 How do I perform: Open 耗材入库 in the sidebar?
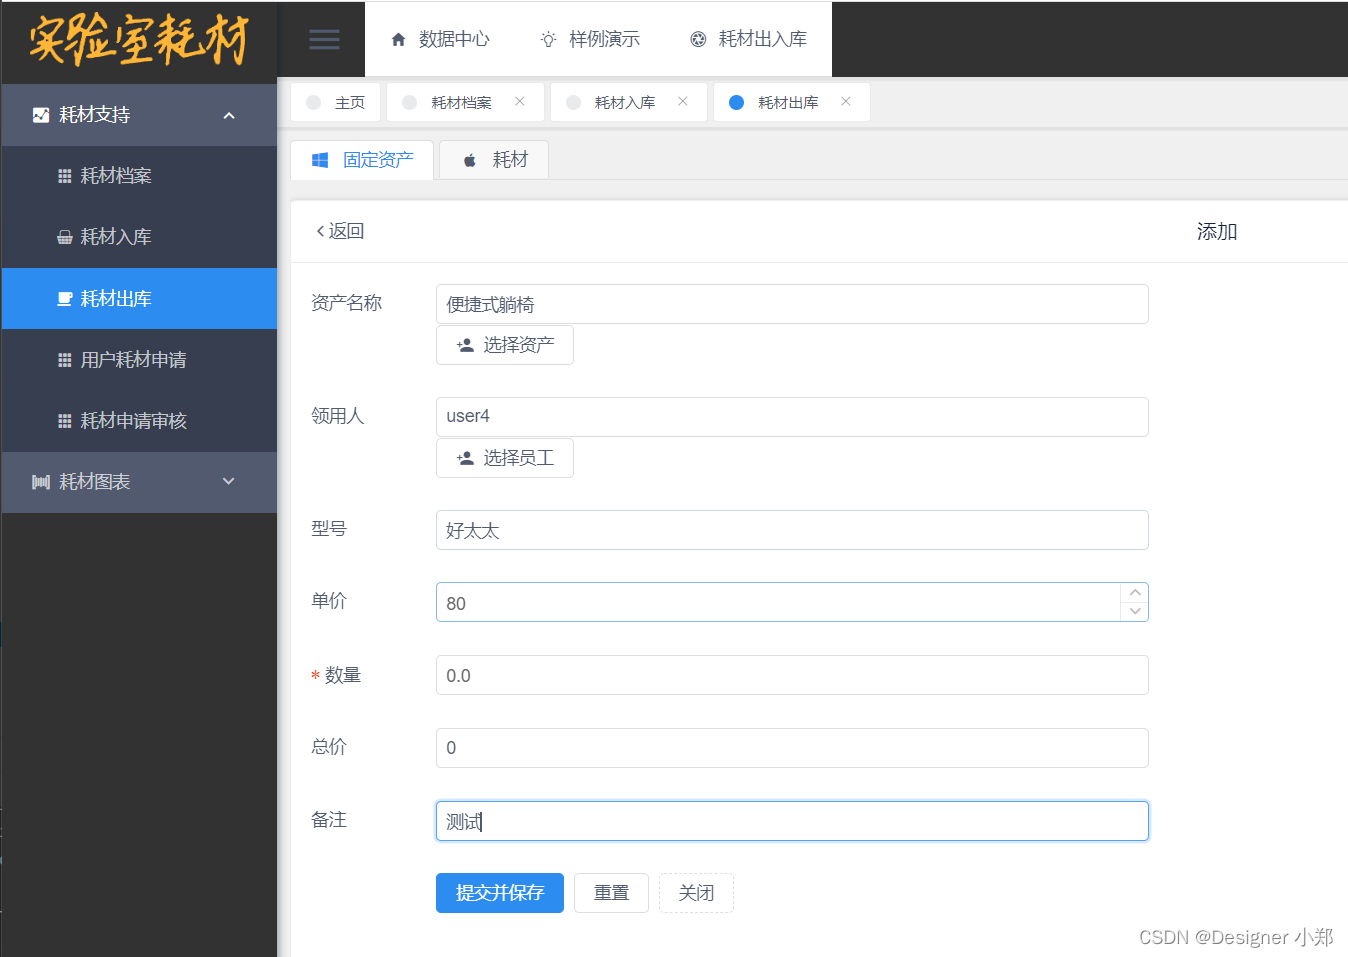[139, 237]
